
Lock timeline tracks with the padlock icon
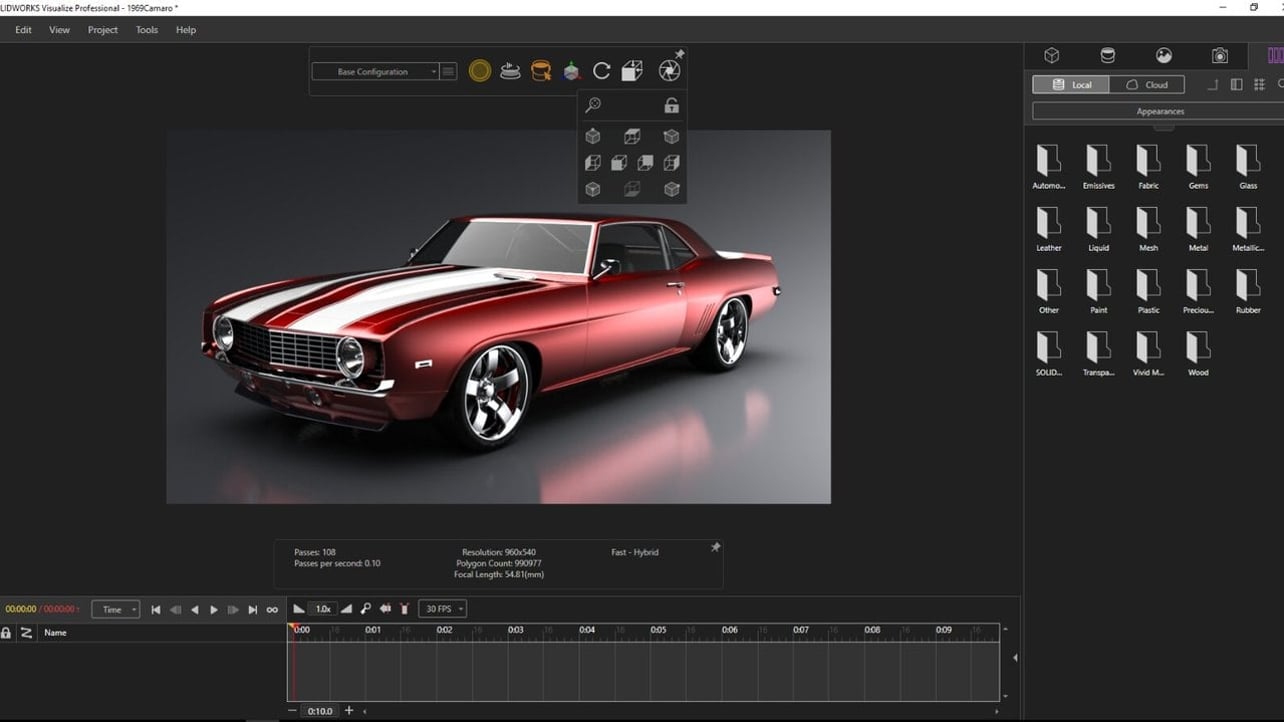point(6,632)
